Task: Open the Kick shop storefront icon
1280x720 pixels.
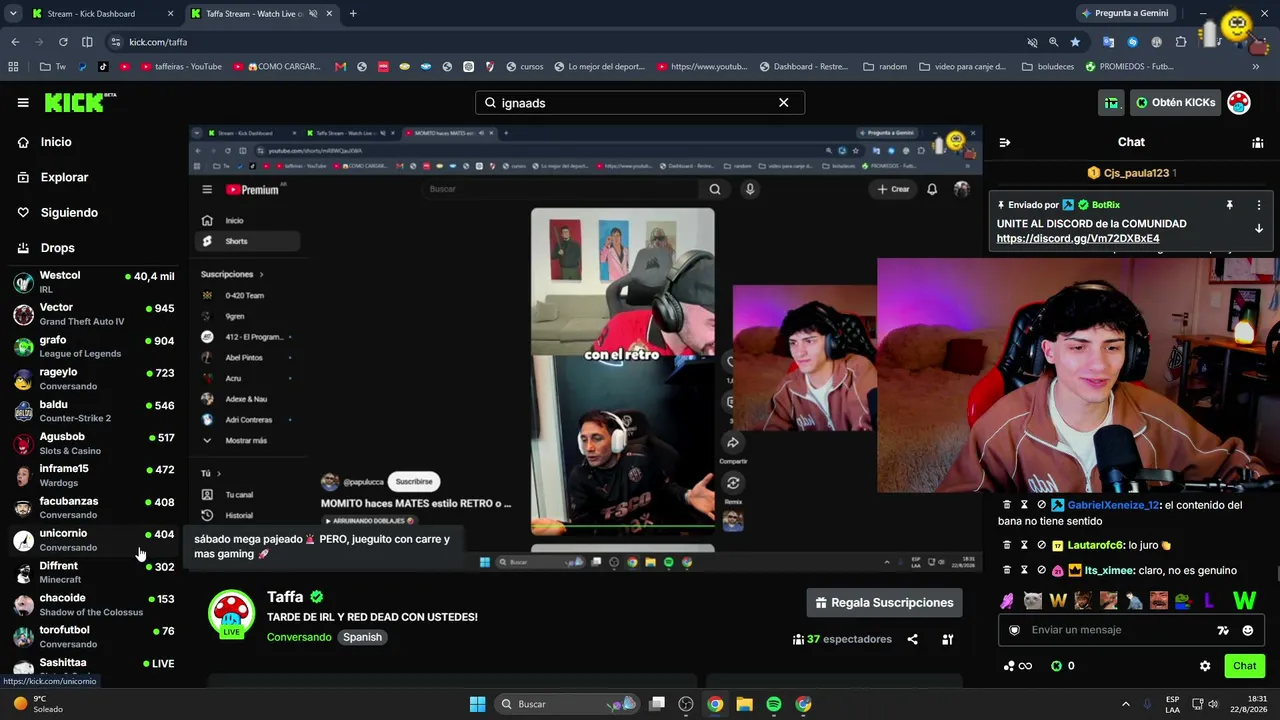Action: click(x=1111, y=102)
